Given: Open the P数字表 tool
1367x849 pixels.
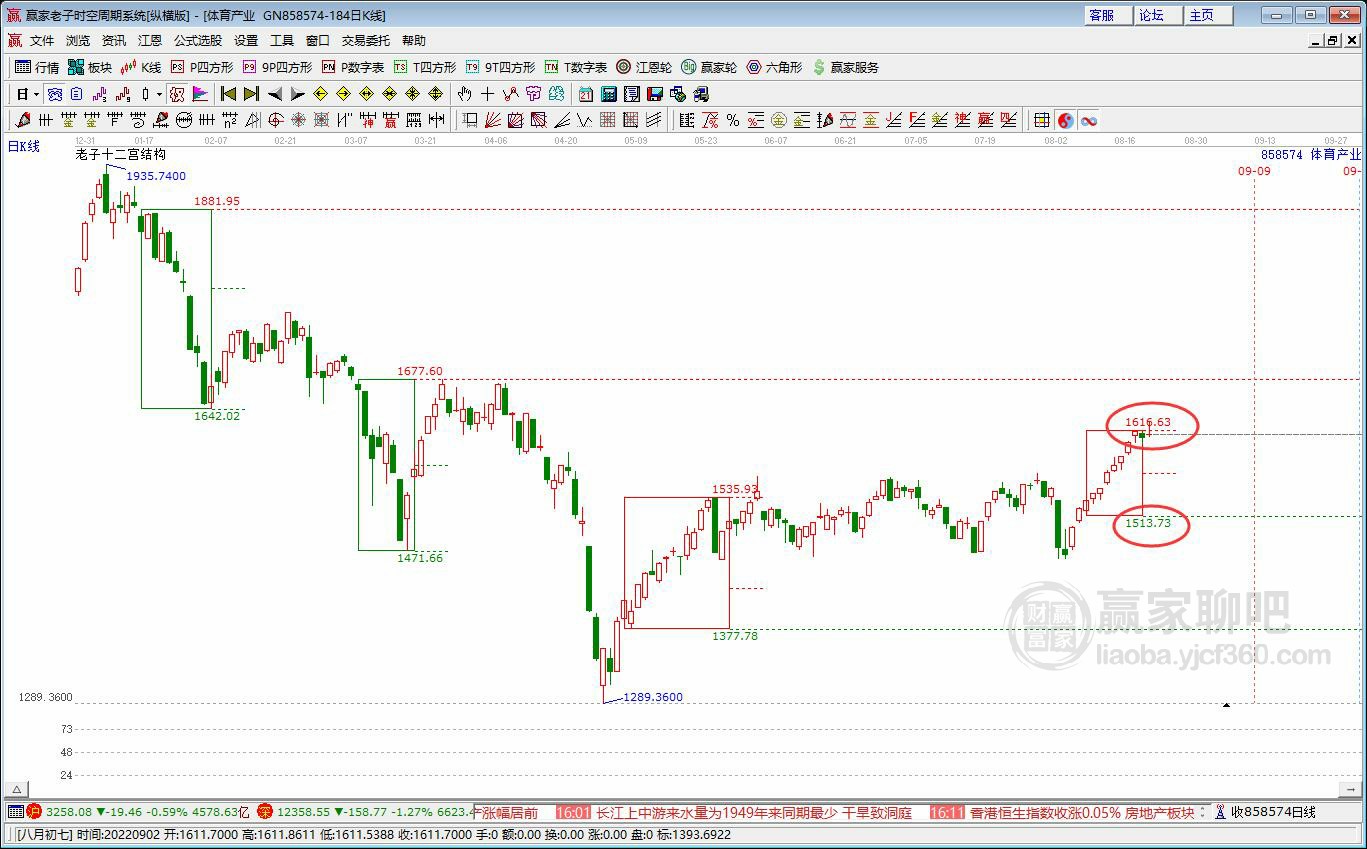Looking at the screenshot, I should 353,67.
